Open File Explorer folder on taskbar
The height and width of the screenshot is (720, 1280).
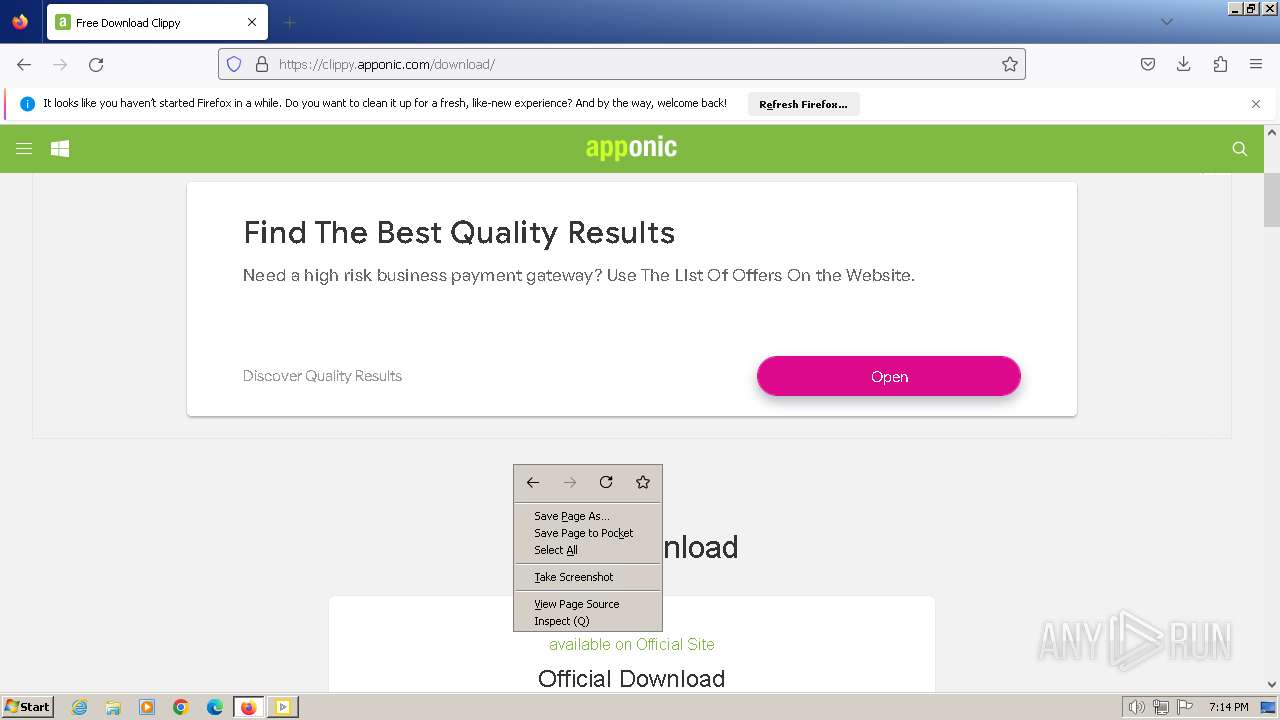(113, 707)
